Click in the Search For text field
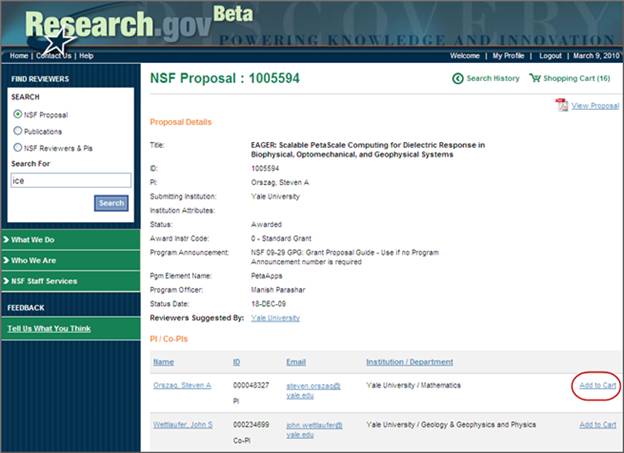The image size is (624, 453). [x=70, y=181]
